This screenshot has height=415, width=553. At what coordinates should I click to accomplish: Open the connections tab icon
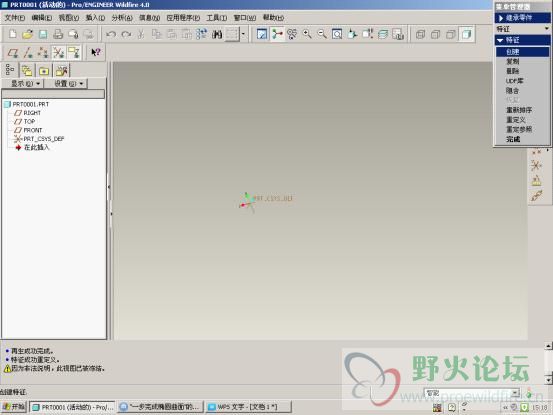coord(61,71)
